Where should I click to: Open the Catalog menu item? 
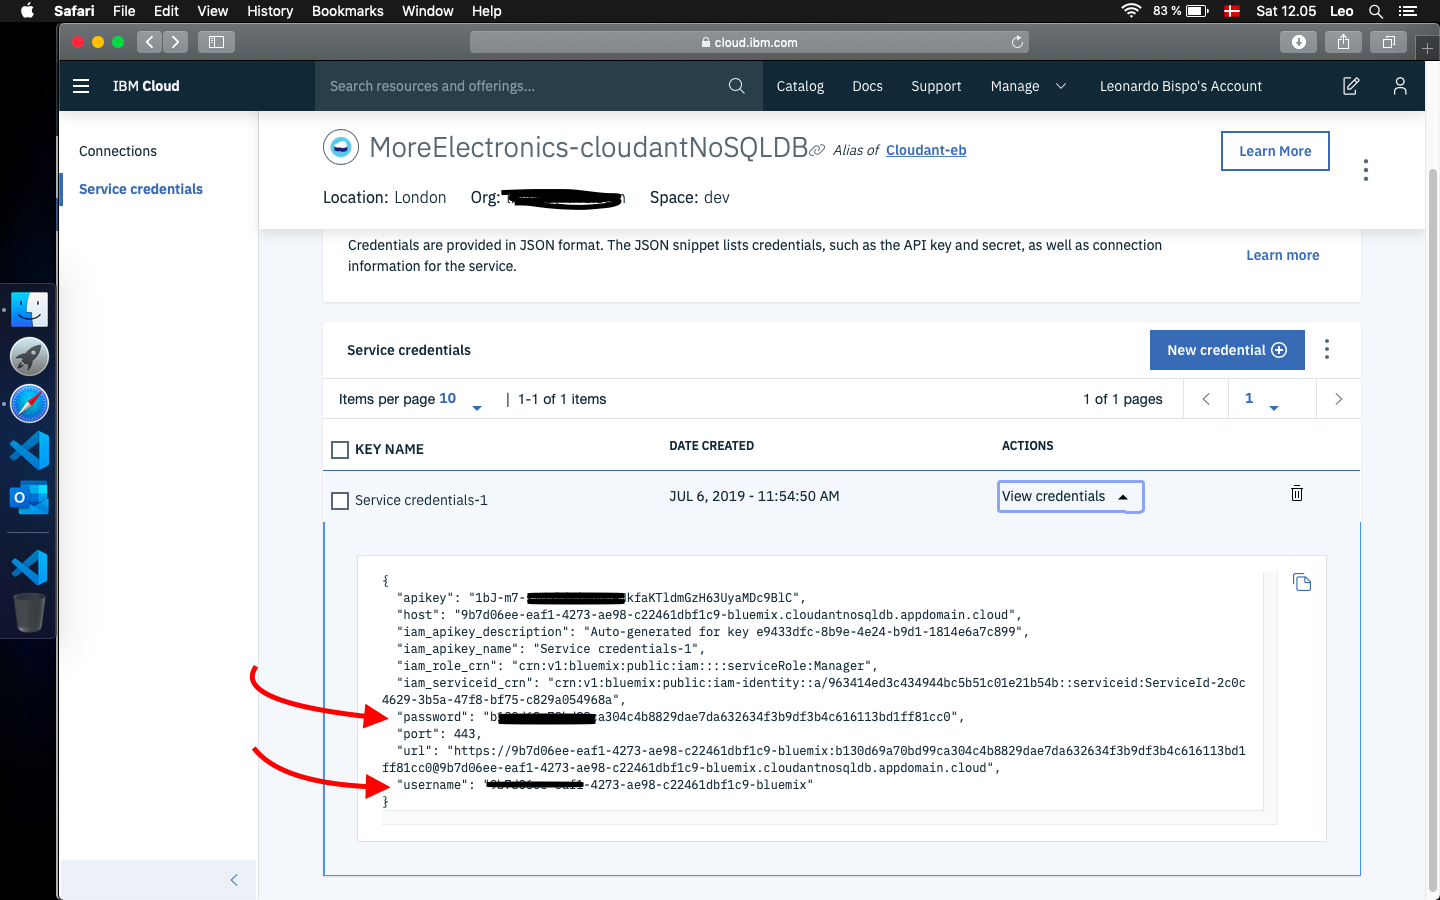pos(800,86)
